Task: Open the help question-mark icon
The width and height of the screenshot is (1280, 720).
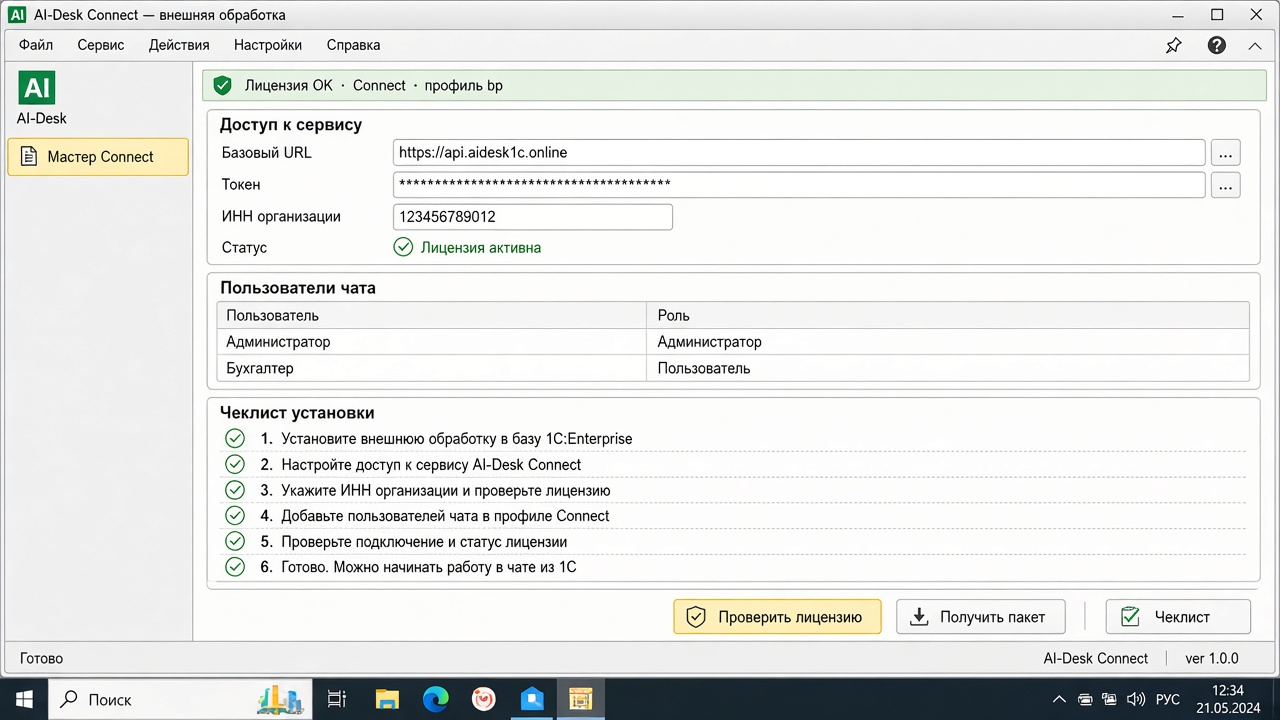Action: point(1217,45)
